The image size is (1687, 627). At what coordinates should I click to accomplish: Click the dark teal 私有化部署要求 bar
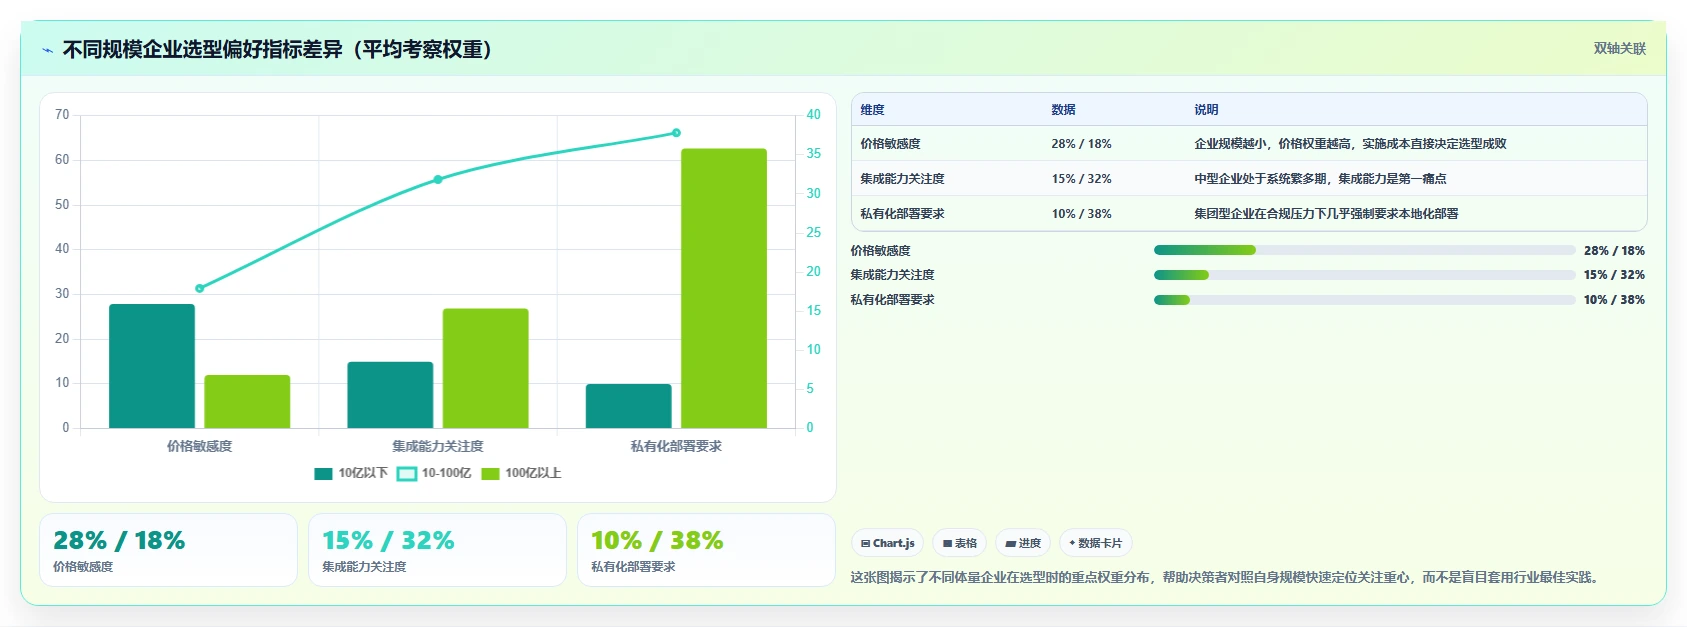click(629, 406)
